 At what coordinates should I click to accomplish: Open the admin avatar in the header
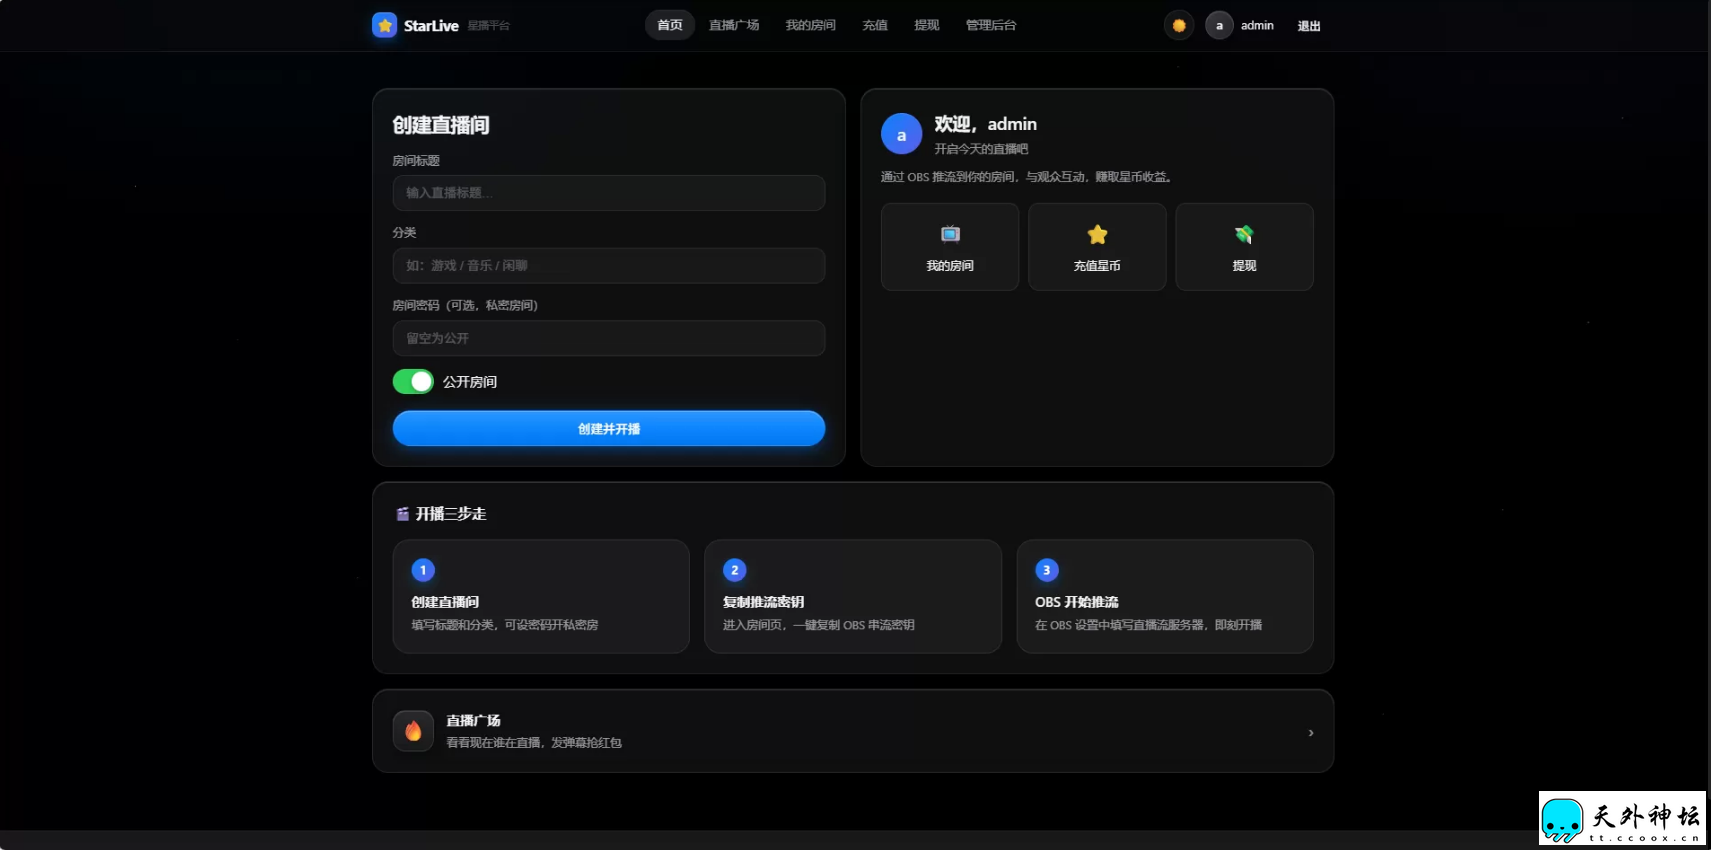point(1219,26)
